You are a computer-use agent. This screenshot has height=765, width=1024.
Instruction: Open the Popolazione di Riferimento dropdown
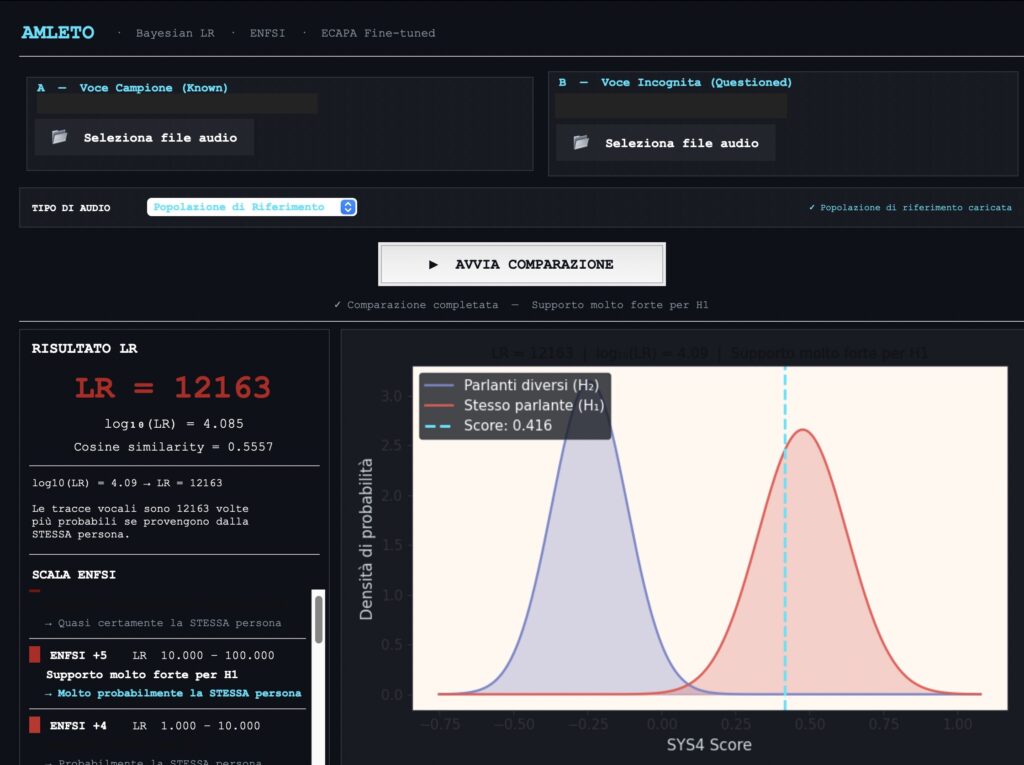tap(251, 207)
